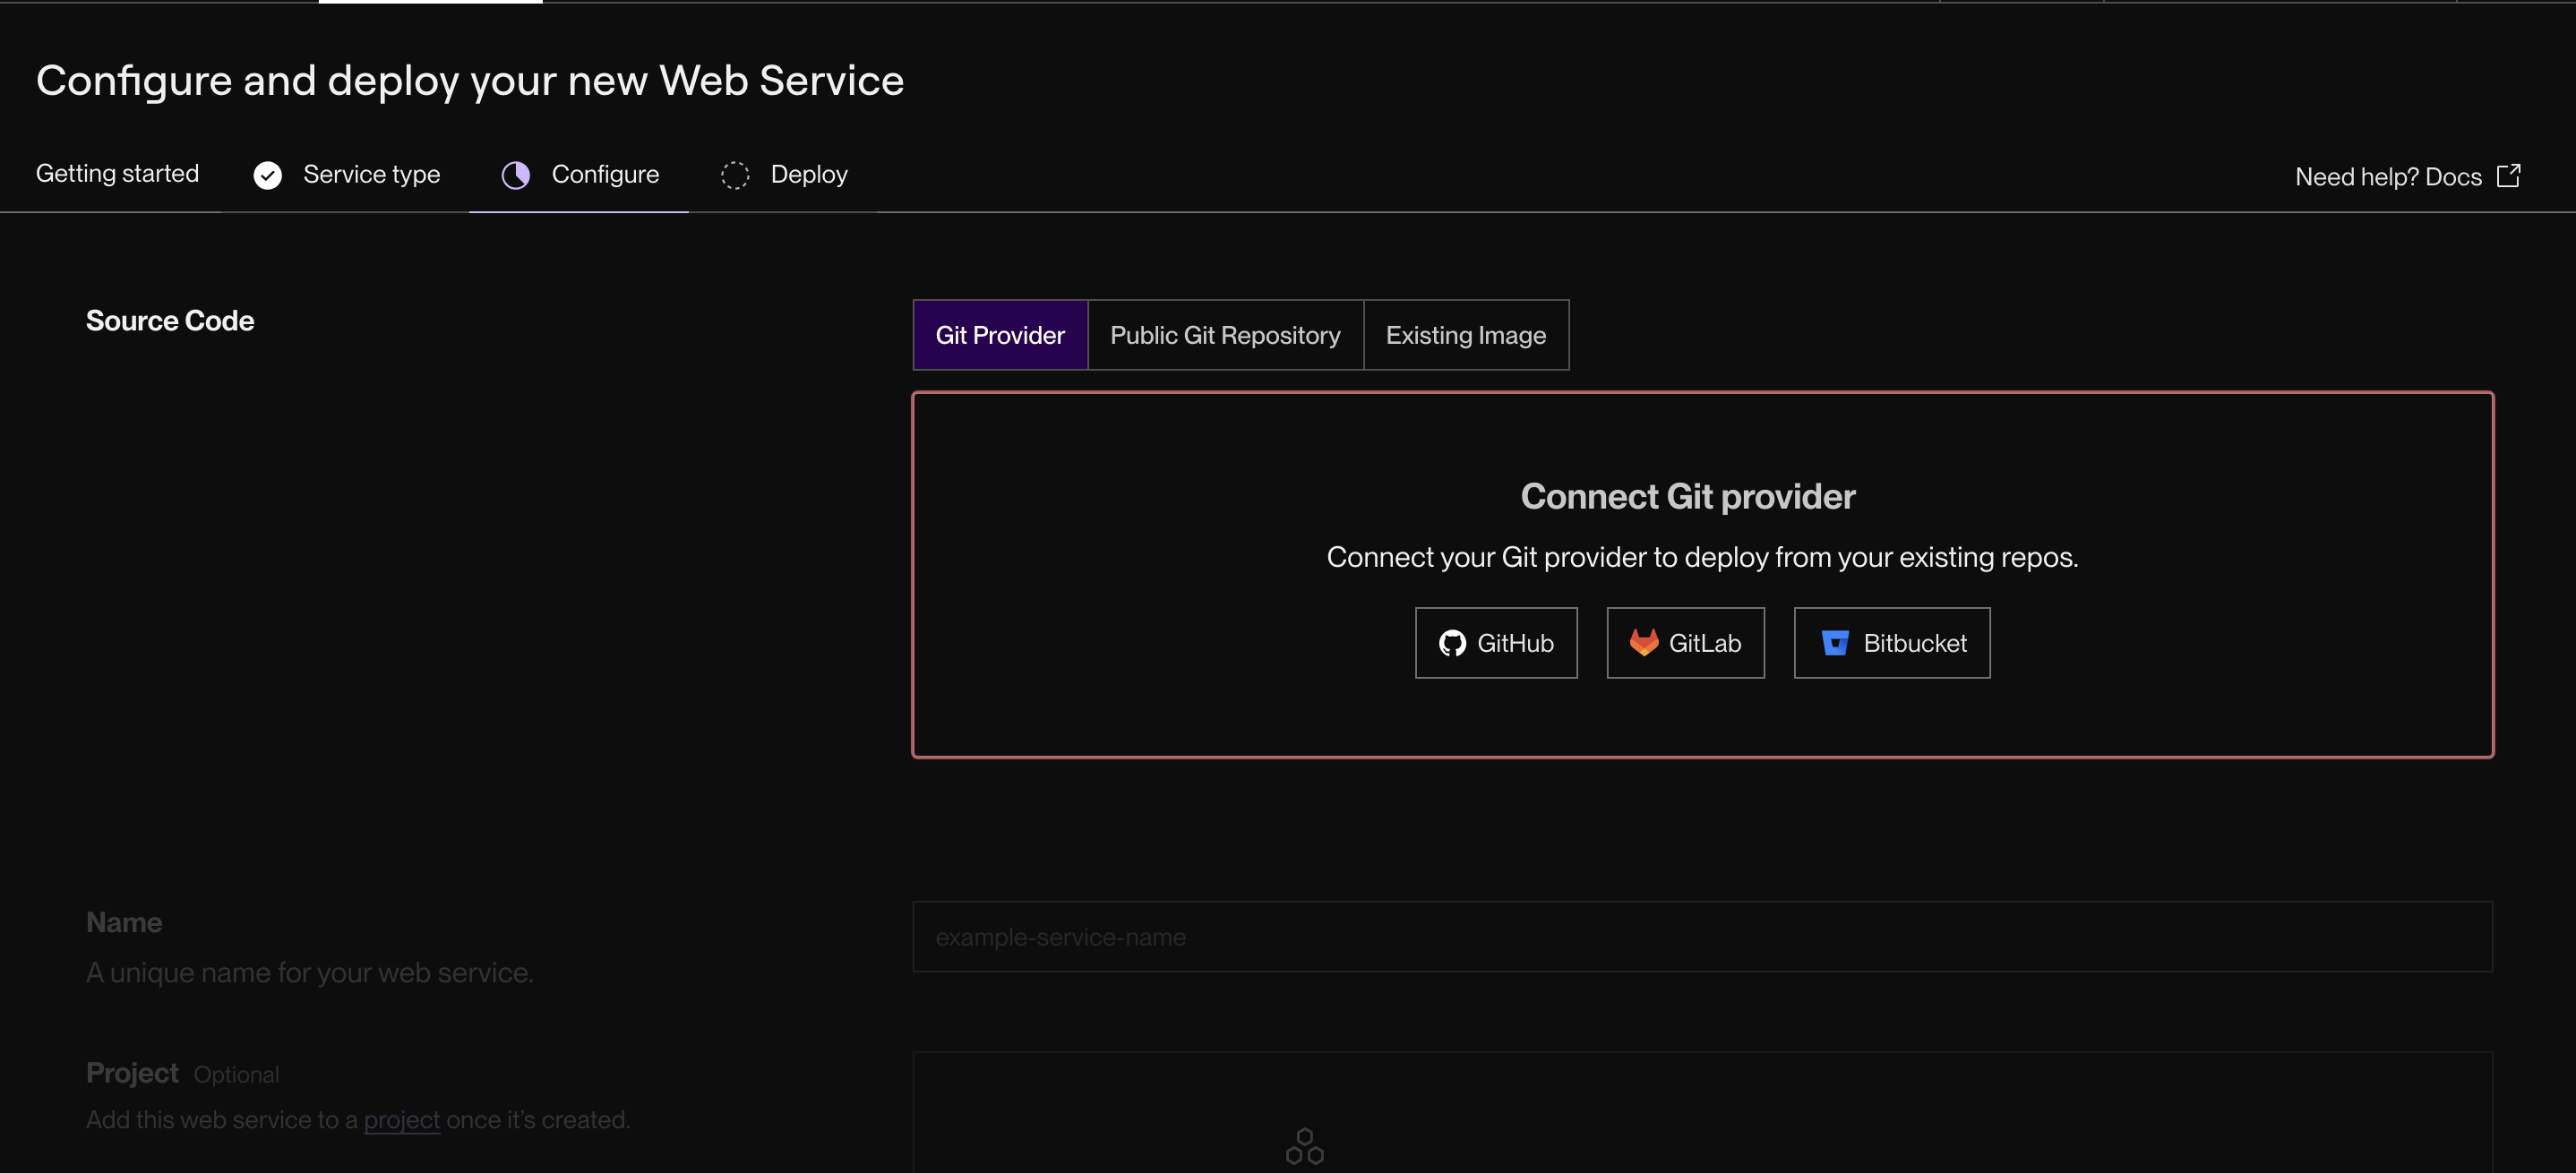Go to the Deploy step
The image size is (2576, 1173).
coord(808,175)
